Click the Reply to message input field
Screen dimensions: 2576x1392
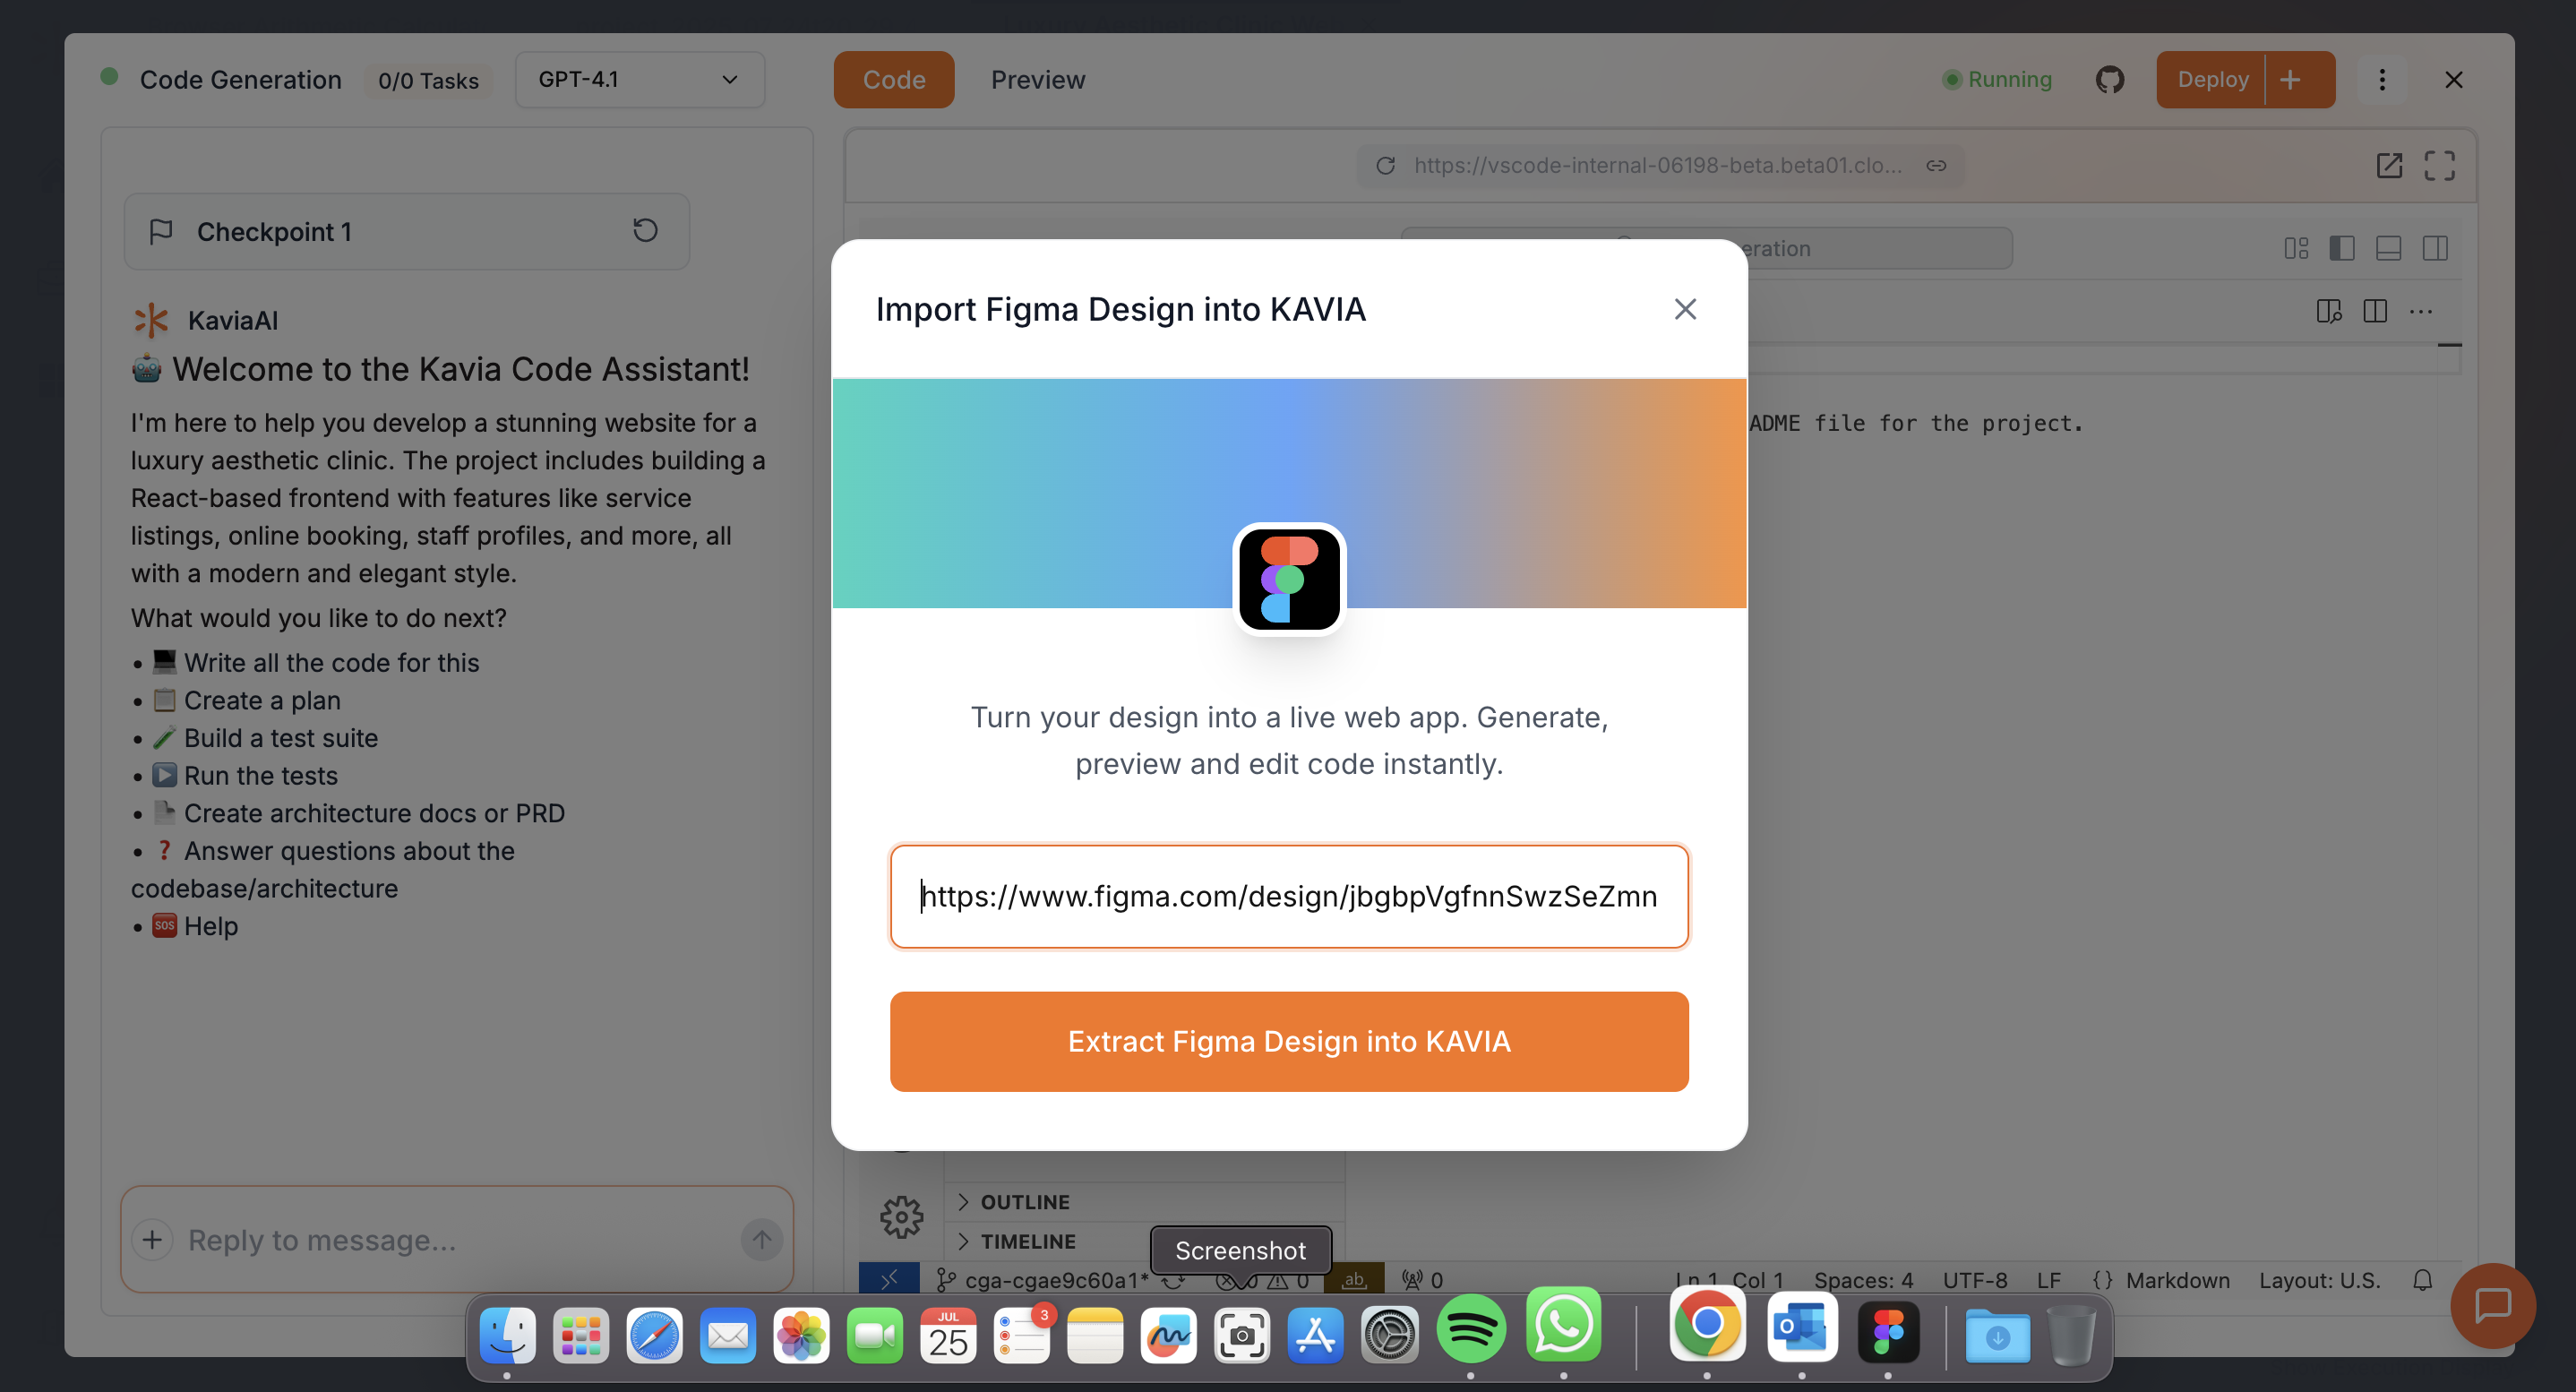pos(458,1240)
